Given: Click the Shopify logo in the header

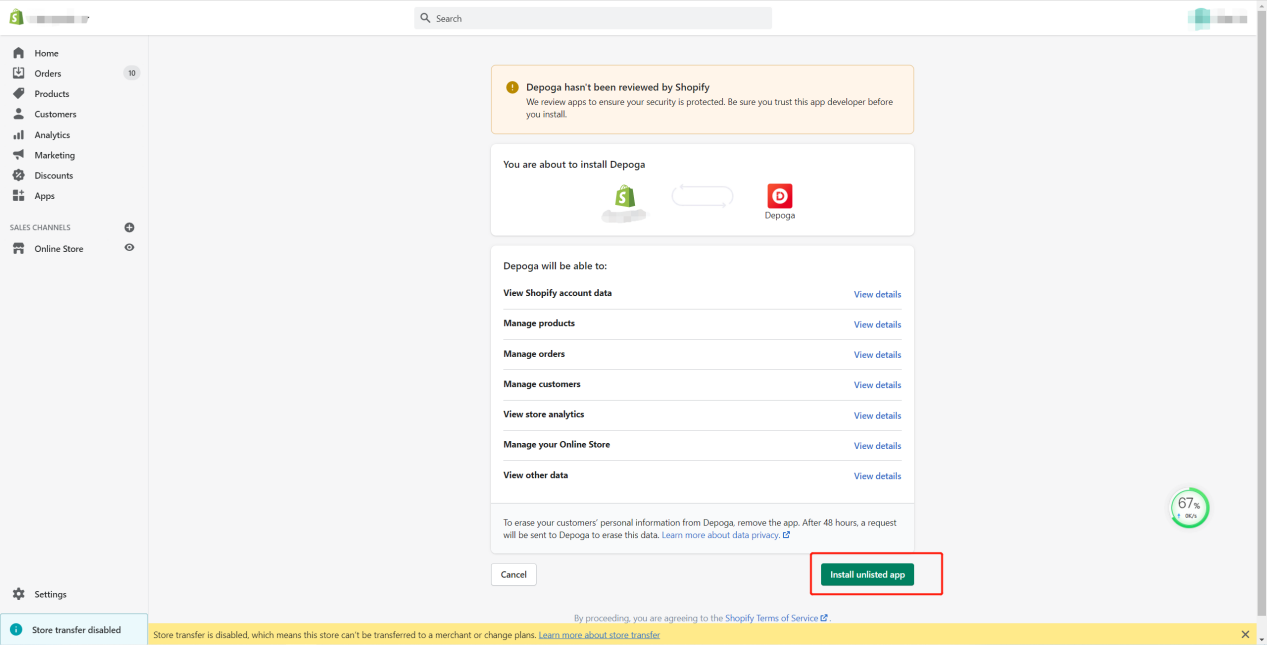Looking at the screenshot, I should click(x=17, y=17).
